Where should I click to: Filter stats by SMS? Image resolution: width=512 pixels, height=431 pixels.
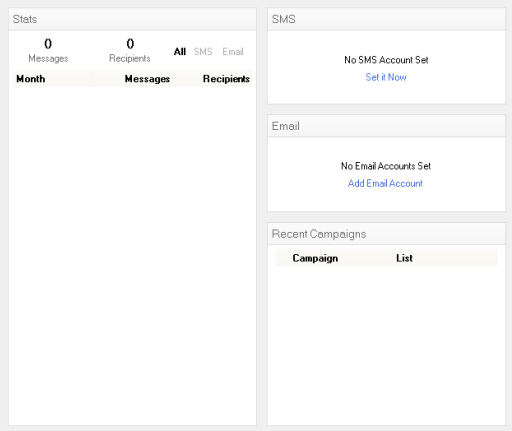coord(203,52)
